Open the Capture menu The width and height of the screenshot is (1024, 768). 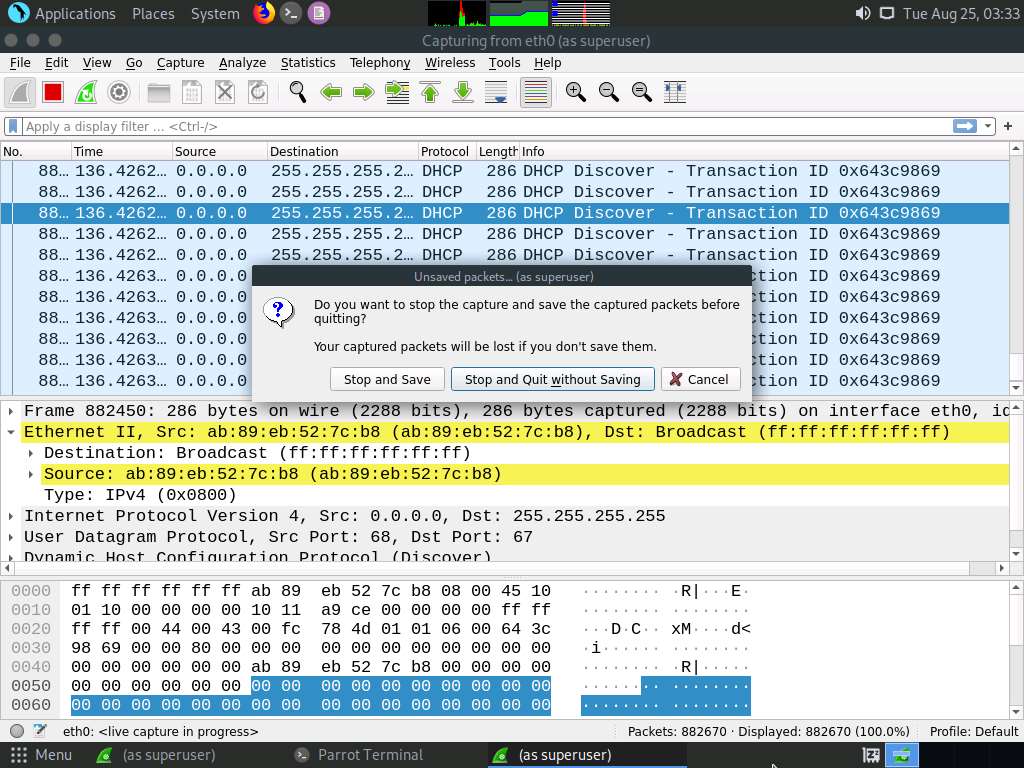(x=180, y=63)
